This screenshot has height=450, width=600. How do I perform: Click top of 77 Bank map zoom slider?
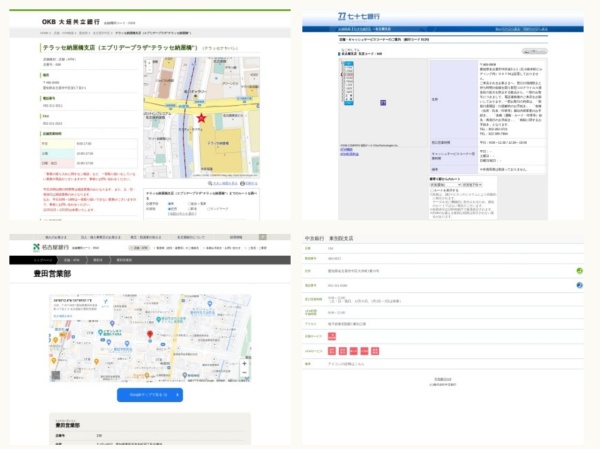349,64
